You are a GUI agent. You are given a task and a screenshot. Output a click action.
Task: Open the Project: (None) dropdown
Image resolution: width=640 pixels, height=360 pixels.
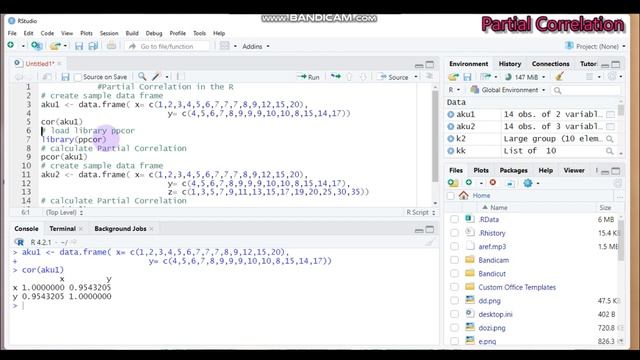click(596, 47)
